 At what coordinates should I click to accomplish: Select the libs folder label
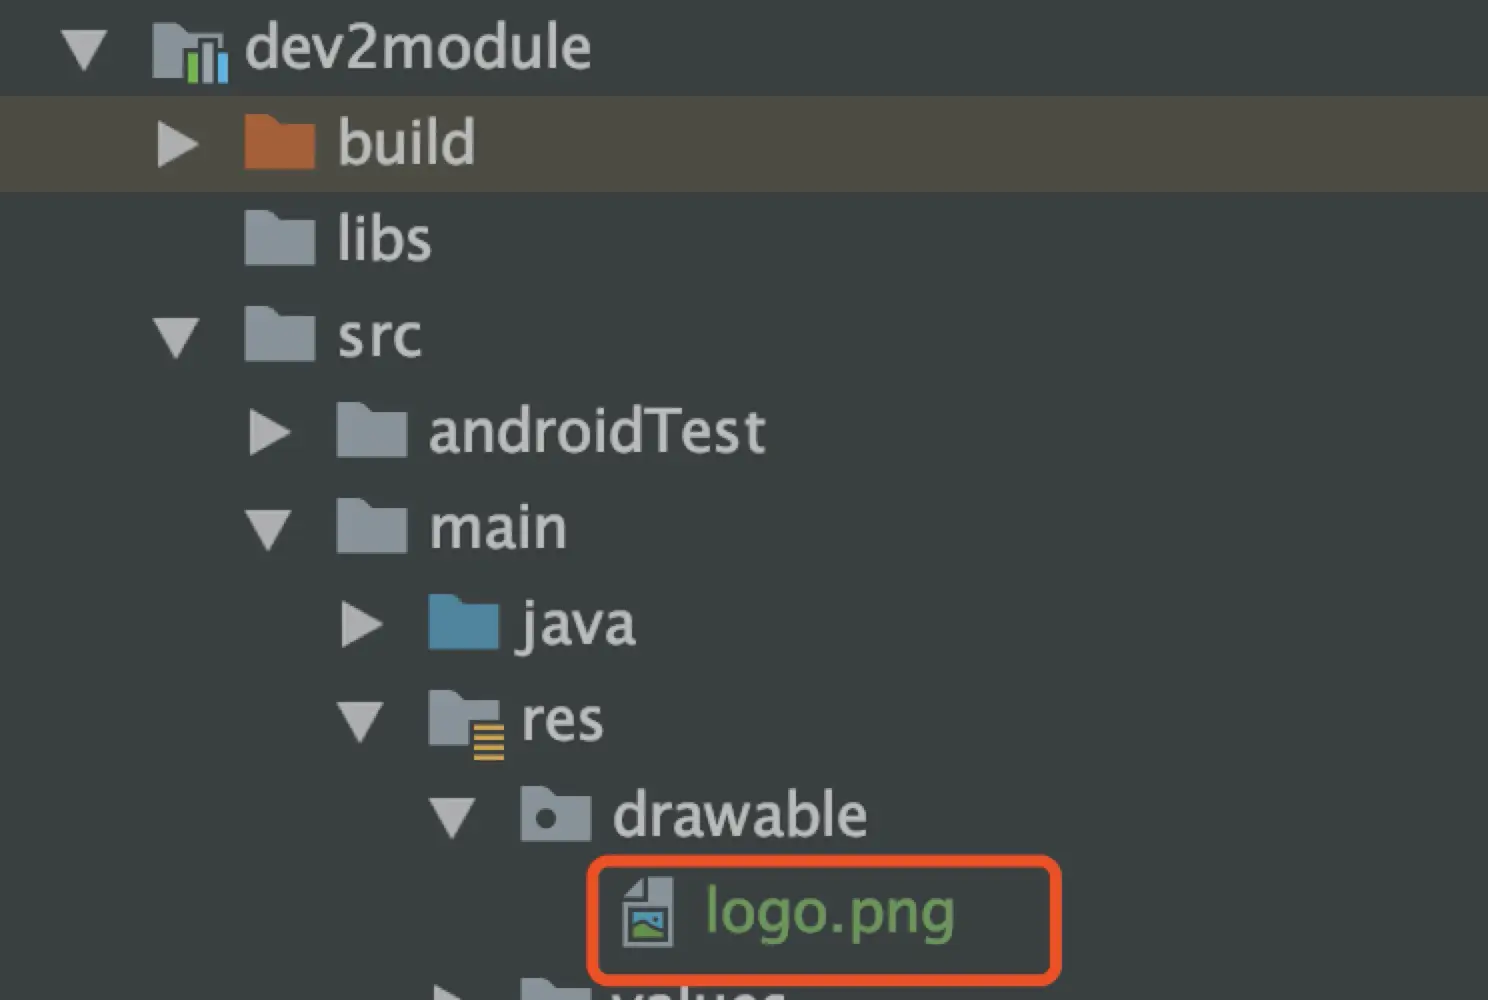[x=384, y=240]
